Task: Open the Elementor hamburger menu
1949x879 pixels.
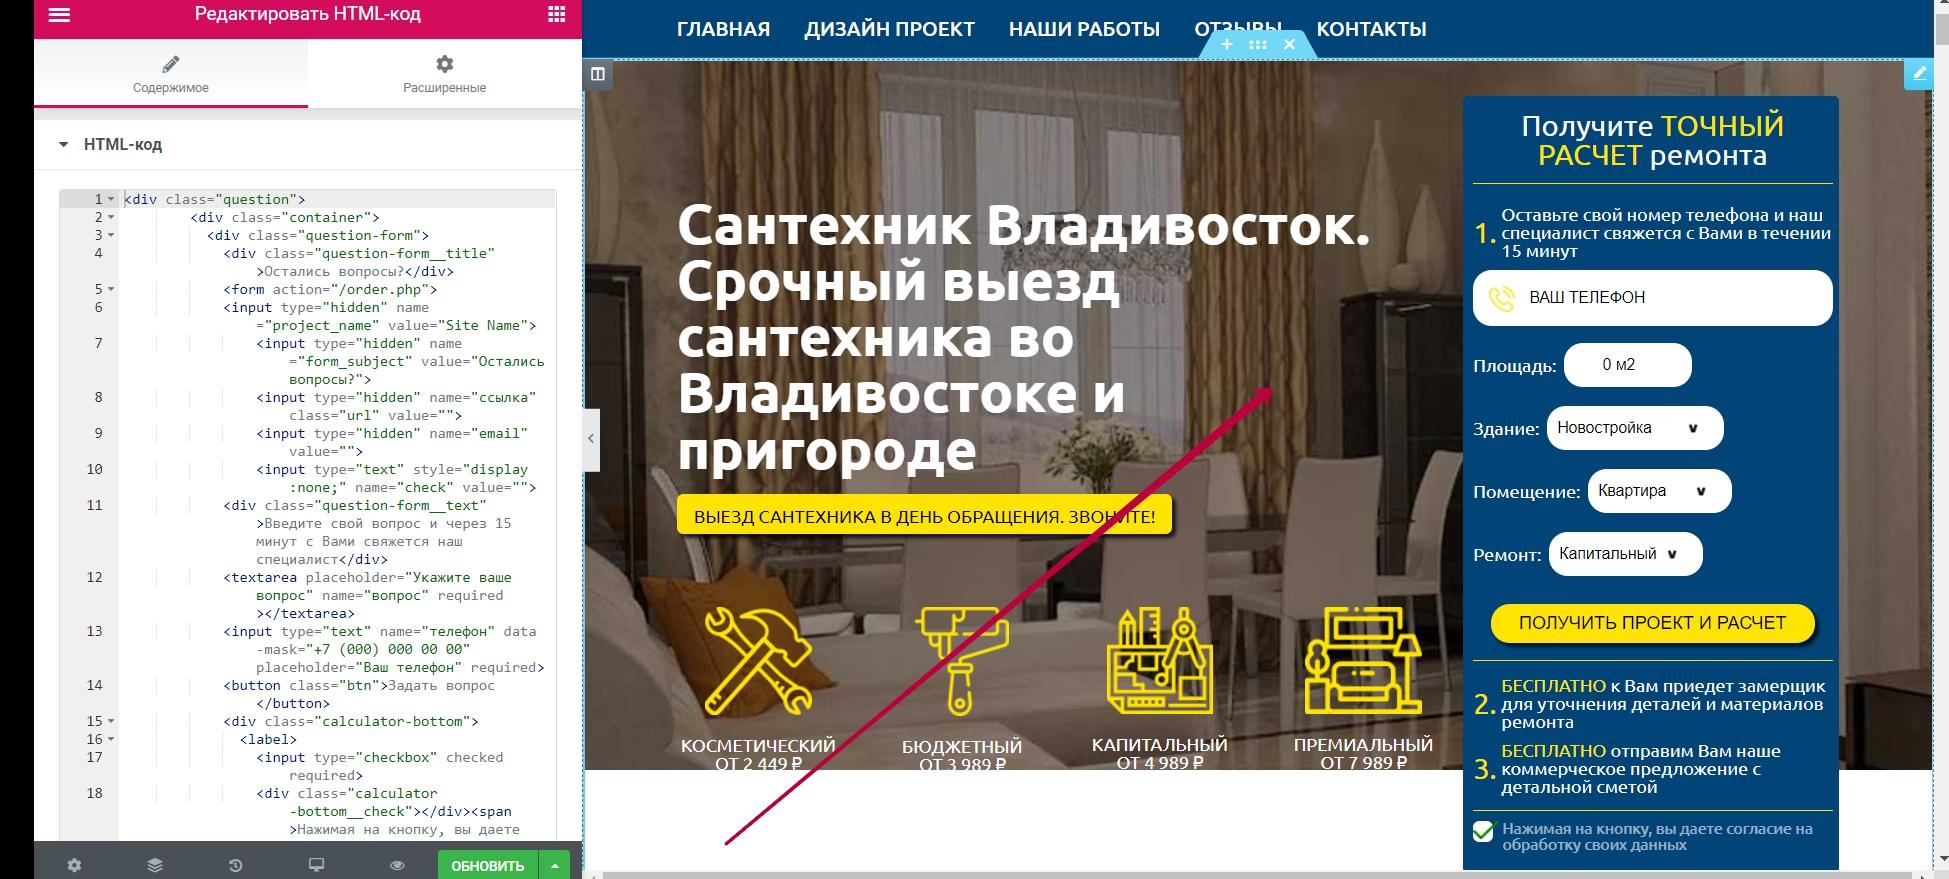Action: pos(59,15)
